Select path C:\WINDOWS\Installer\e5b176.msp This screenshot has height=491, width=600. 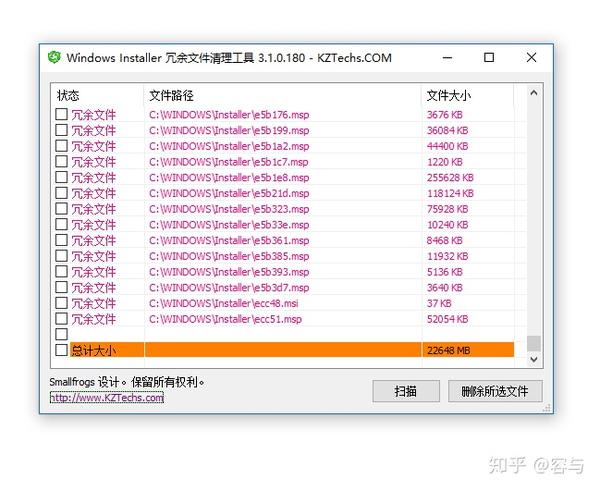[229, 114]
